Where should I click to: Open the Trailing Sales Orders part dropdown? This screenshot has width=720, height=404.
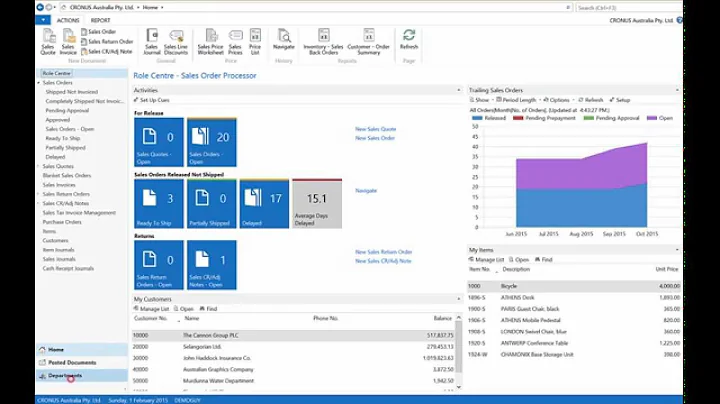click(x=677, y=90)
